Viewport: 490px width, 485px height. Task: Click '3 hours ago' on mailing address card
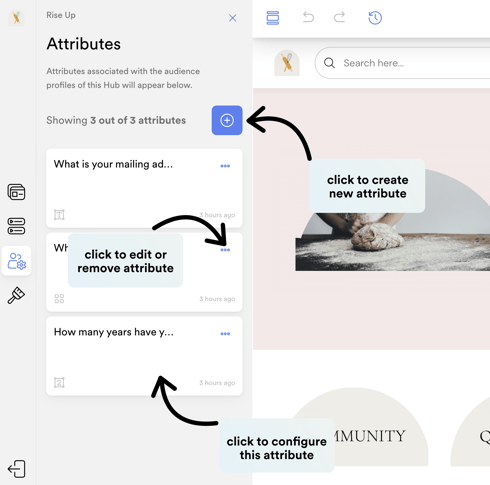pyautogui.click(x=217, y=215)
